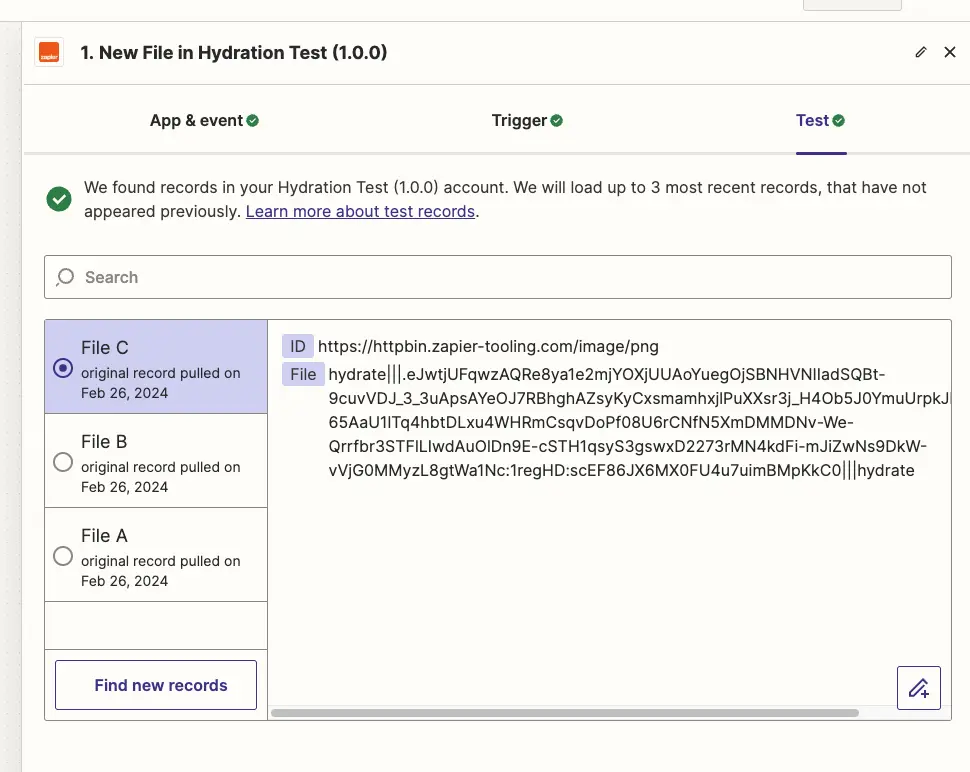Click the httpbin image/png URL value
The width and height of the screenshot is (970, 772).
[488, 346]
